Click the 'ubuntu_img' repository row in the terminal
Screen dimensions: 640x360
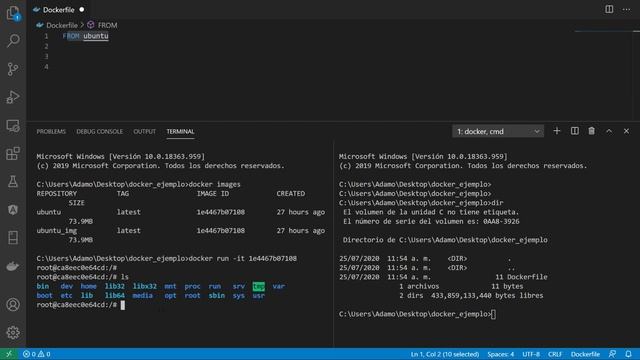pos(181,231)
